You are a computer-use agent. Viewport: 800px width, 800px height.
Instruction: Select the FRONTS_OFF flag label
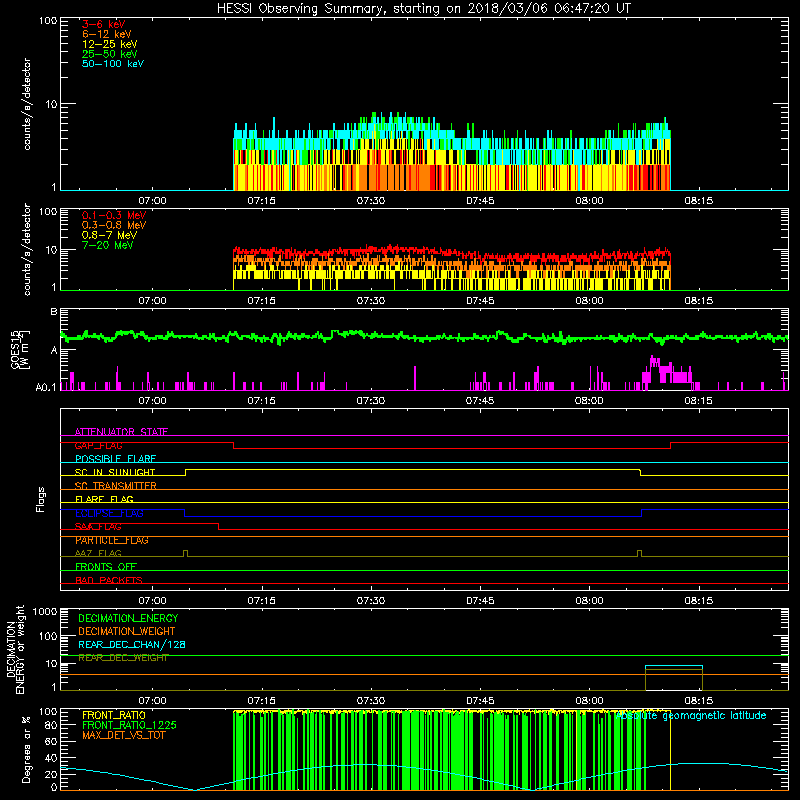point(106,567)
